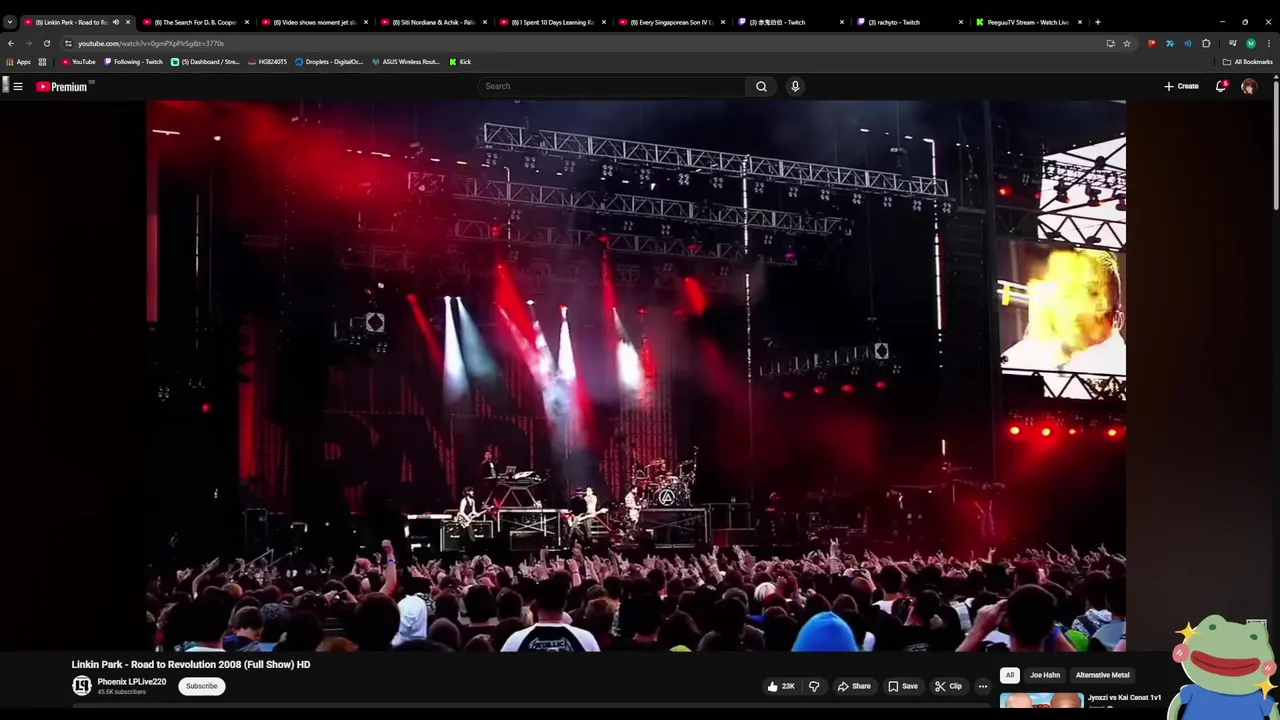
Task: Switch to Siti Nordiana & Achik tab
Action: (433, 22)
